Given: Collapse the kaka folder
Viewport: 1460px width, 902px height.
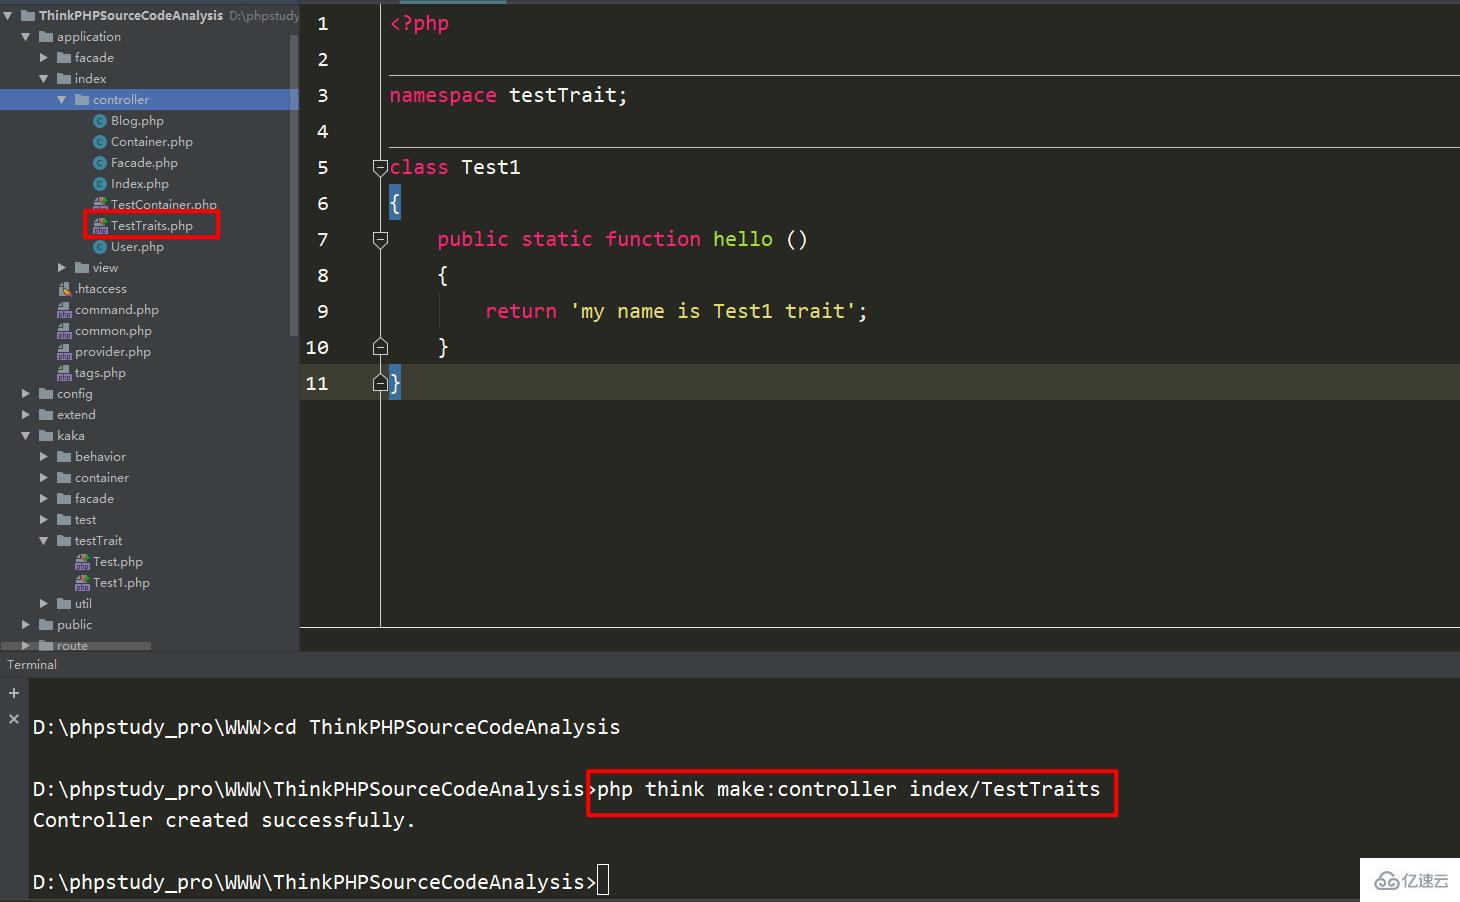Looking at the screenshot, I should 26,436.
